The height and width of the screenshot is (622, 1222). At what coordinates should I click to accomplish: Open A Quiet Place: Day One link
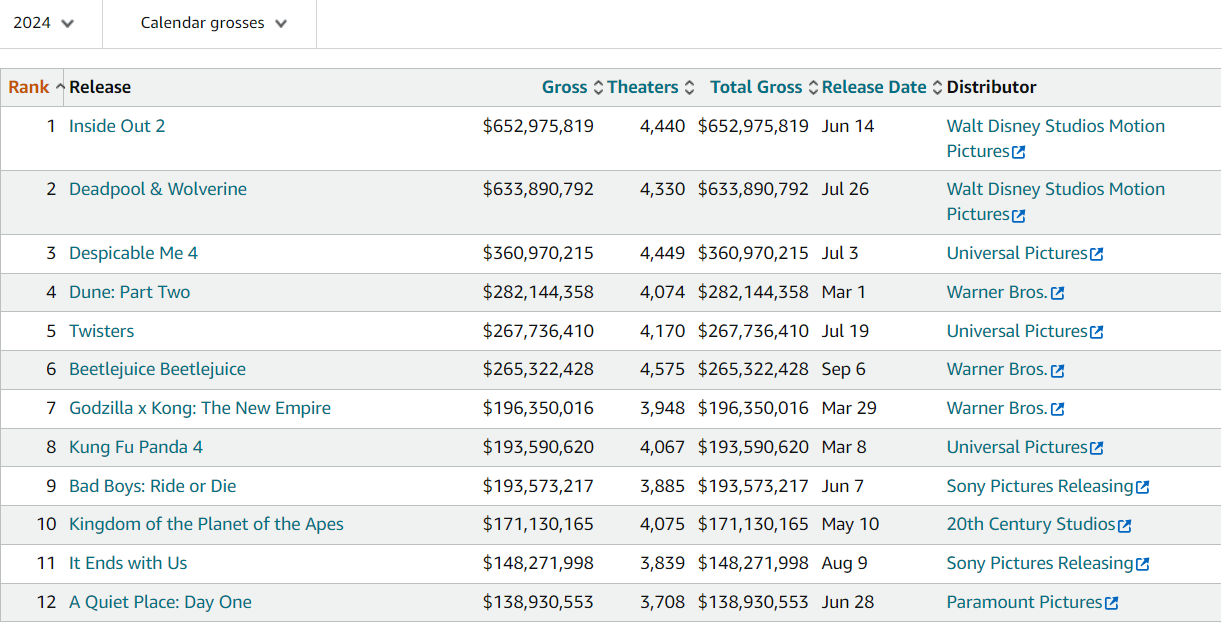[x=160, y=602]
